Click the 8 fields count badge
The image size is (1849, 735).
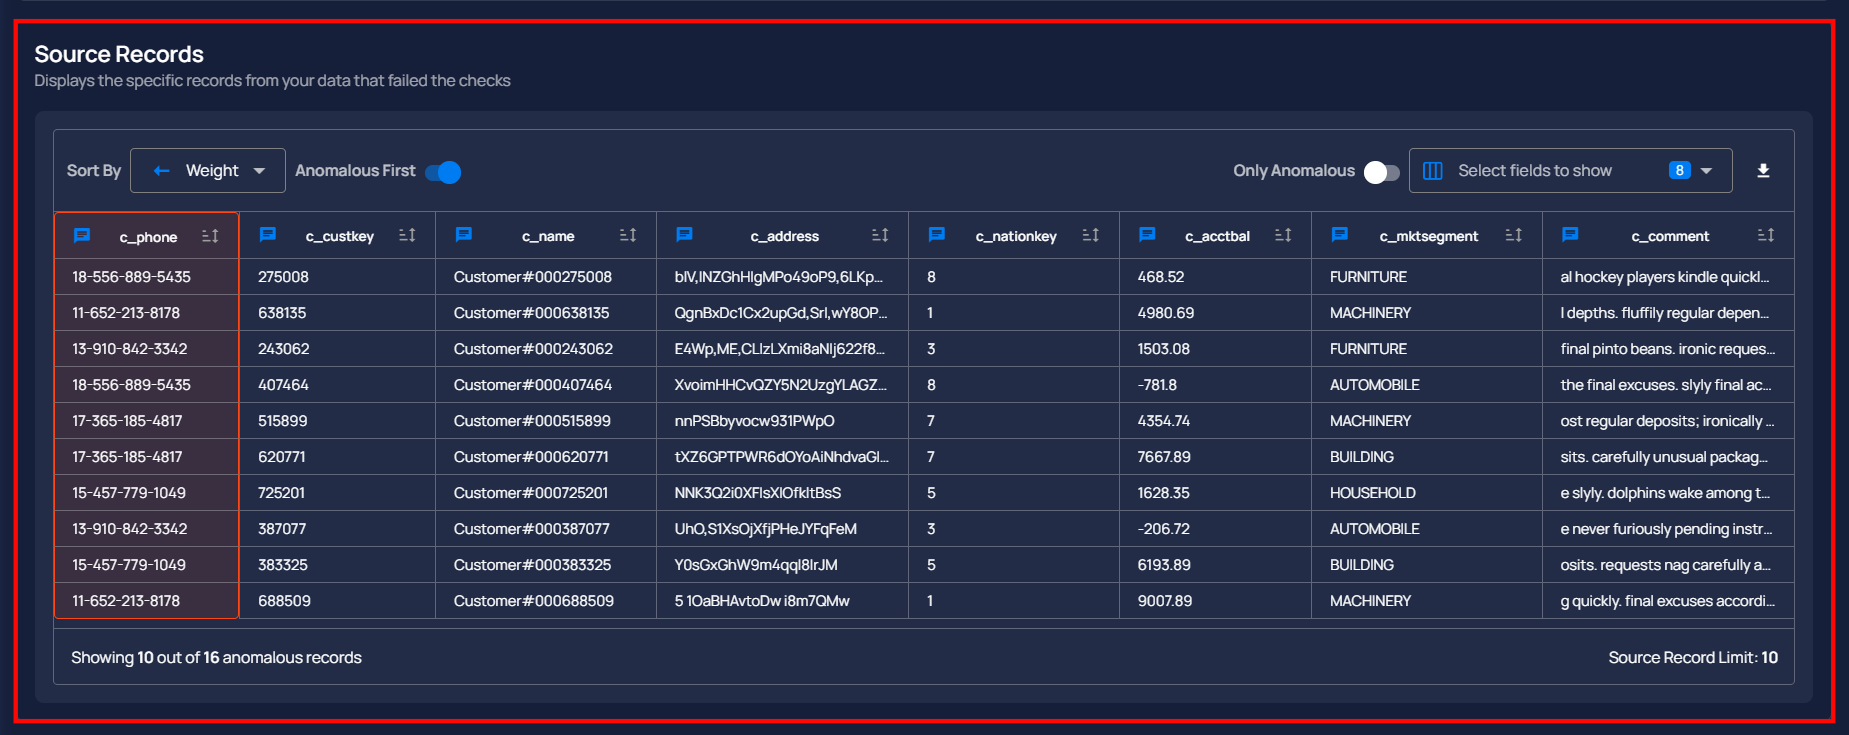tap(1679, 171)
